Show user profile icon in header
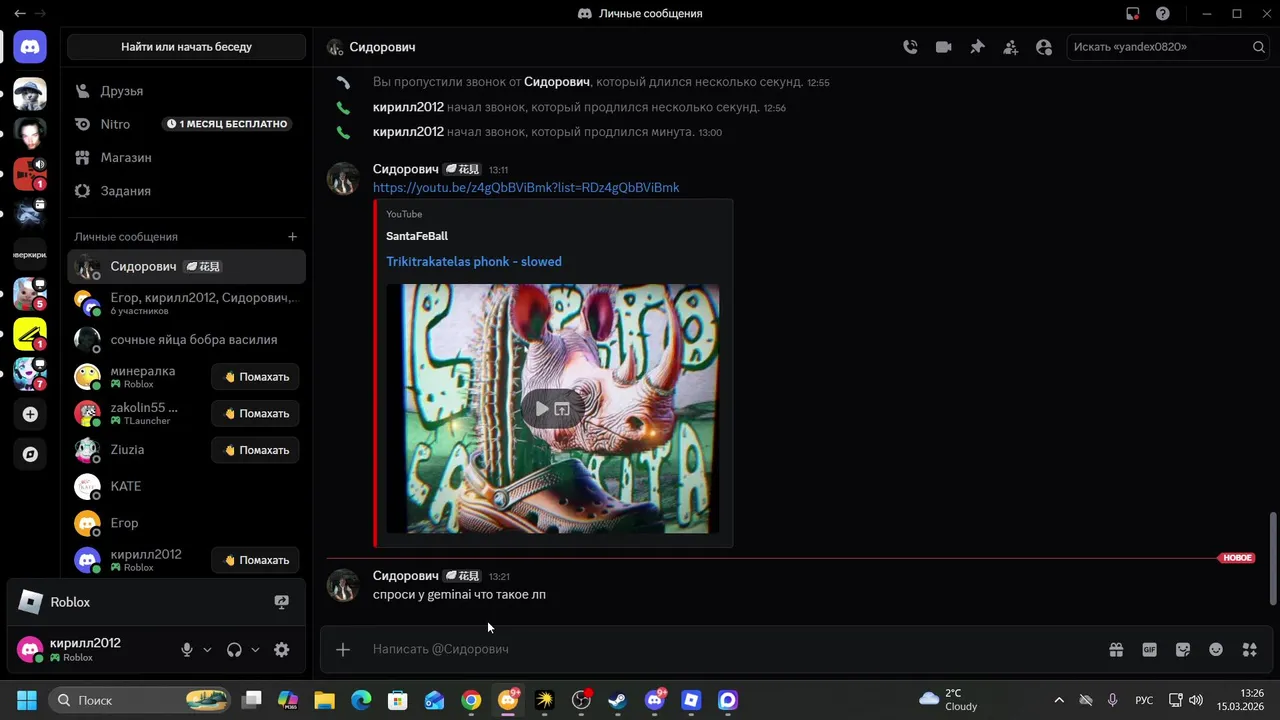The height and width of the screenshot is (720, 1280). (x=1044, y=47)
